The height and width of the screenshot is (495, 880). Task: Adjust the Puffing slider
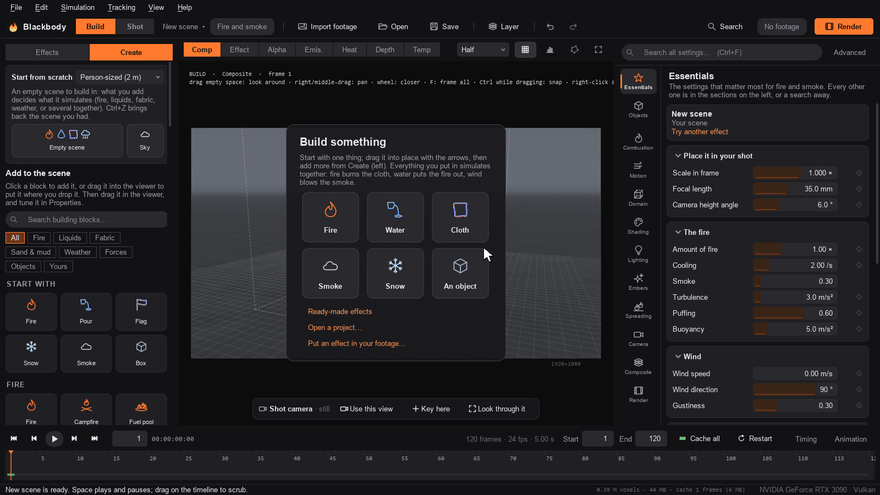pyautogui.click(x=795, y=313)
